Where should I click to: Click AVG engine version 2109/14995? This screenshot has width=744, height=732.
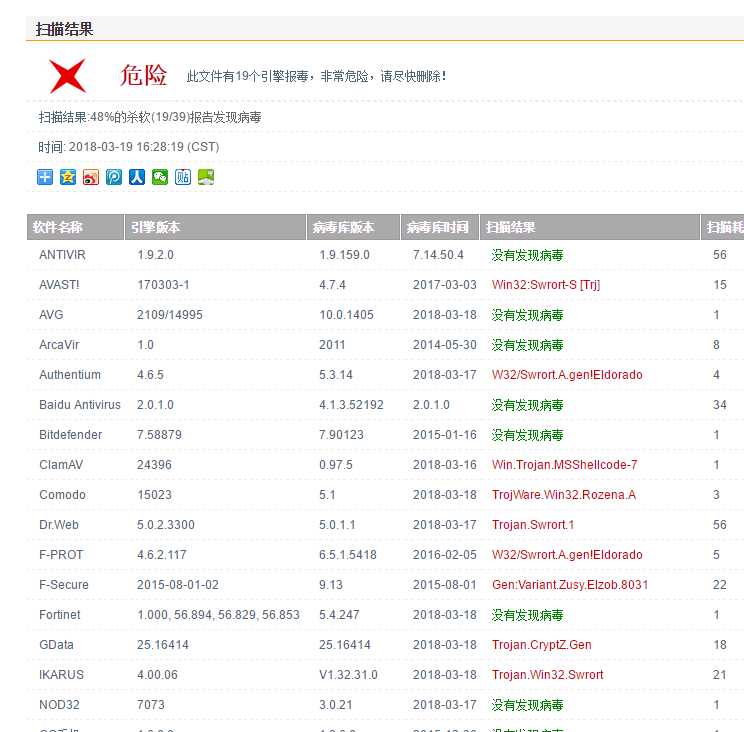coord(170,315)
